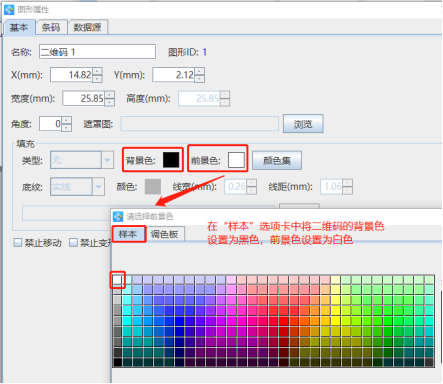Select the 样本 tab
This screenshot has width=443, height=384.
[128, 234]
